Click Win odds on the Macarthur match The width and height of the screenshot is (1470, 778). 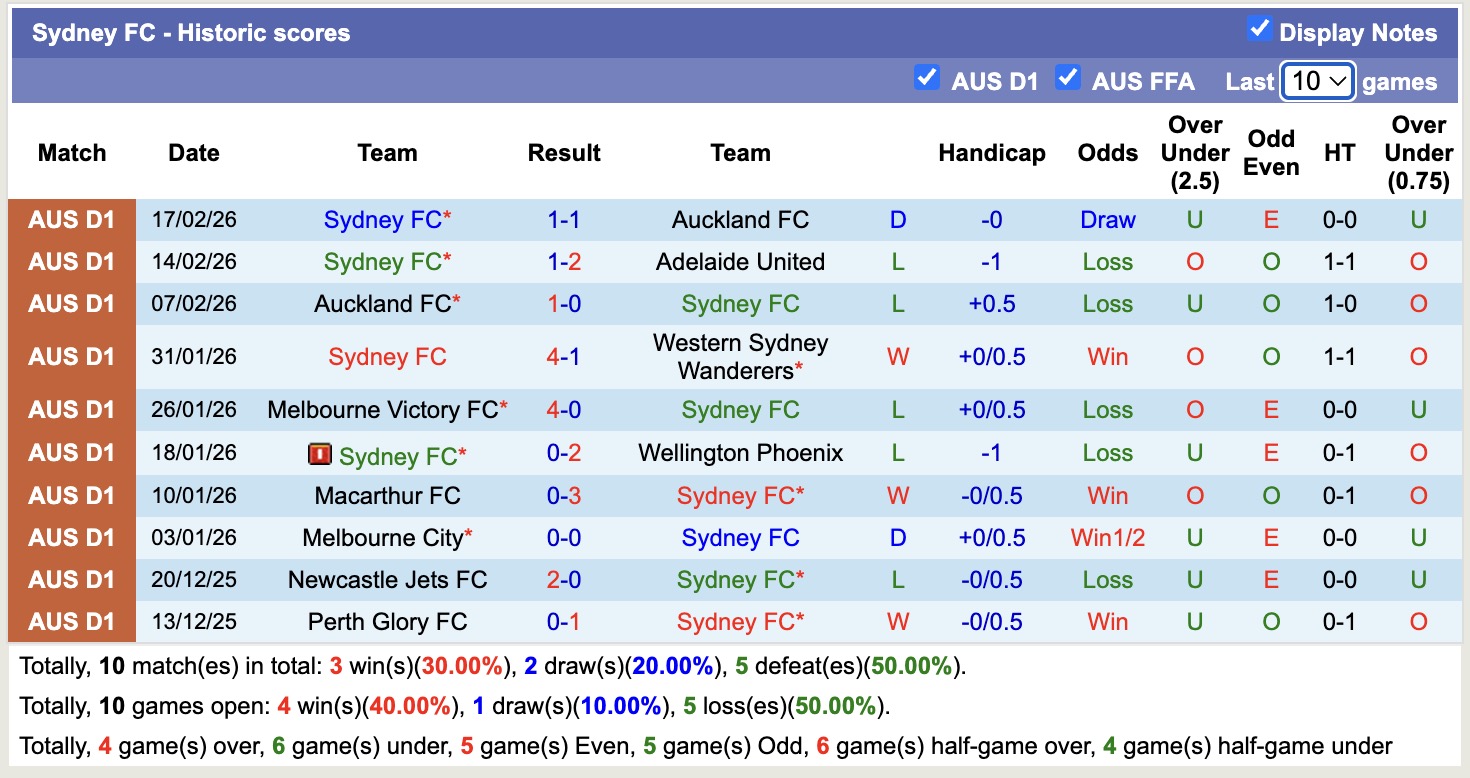click(x=1107, y=495)
